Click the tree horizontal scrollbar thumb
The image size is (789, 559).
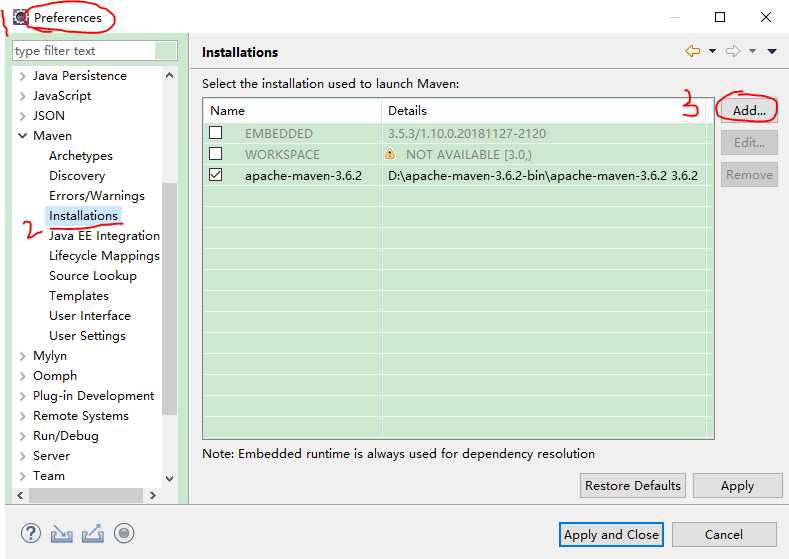coord(86,495)
